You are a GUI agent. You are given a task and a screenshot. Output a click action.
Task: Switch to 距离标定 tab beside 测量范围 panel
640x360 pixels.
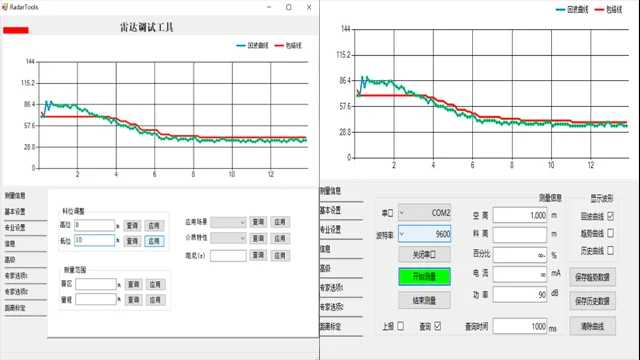15,308
